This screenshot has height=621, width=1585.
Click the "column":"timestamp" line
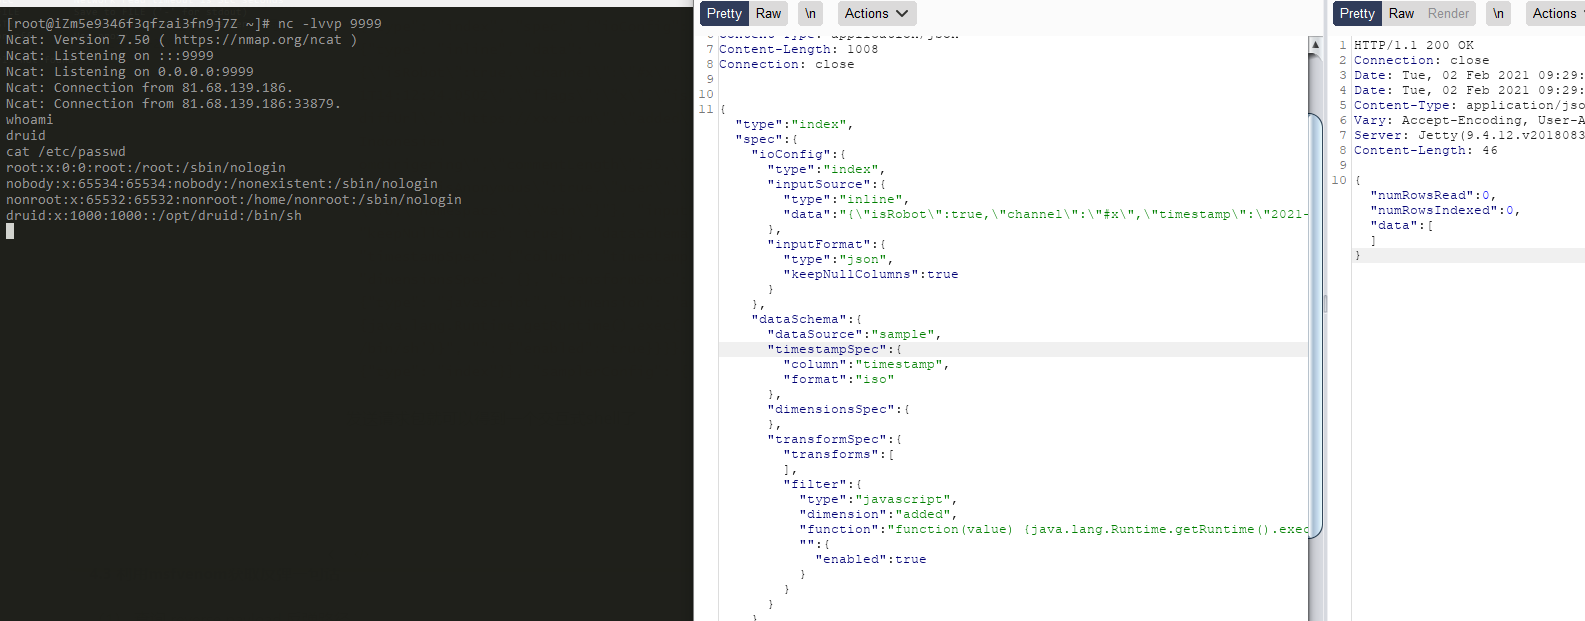866,364
